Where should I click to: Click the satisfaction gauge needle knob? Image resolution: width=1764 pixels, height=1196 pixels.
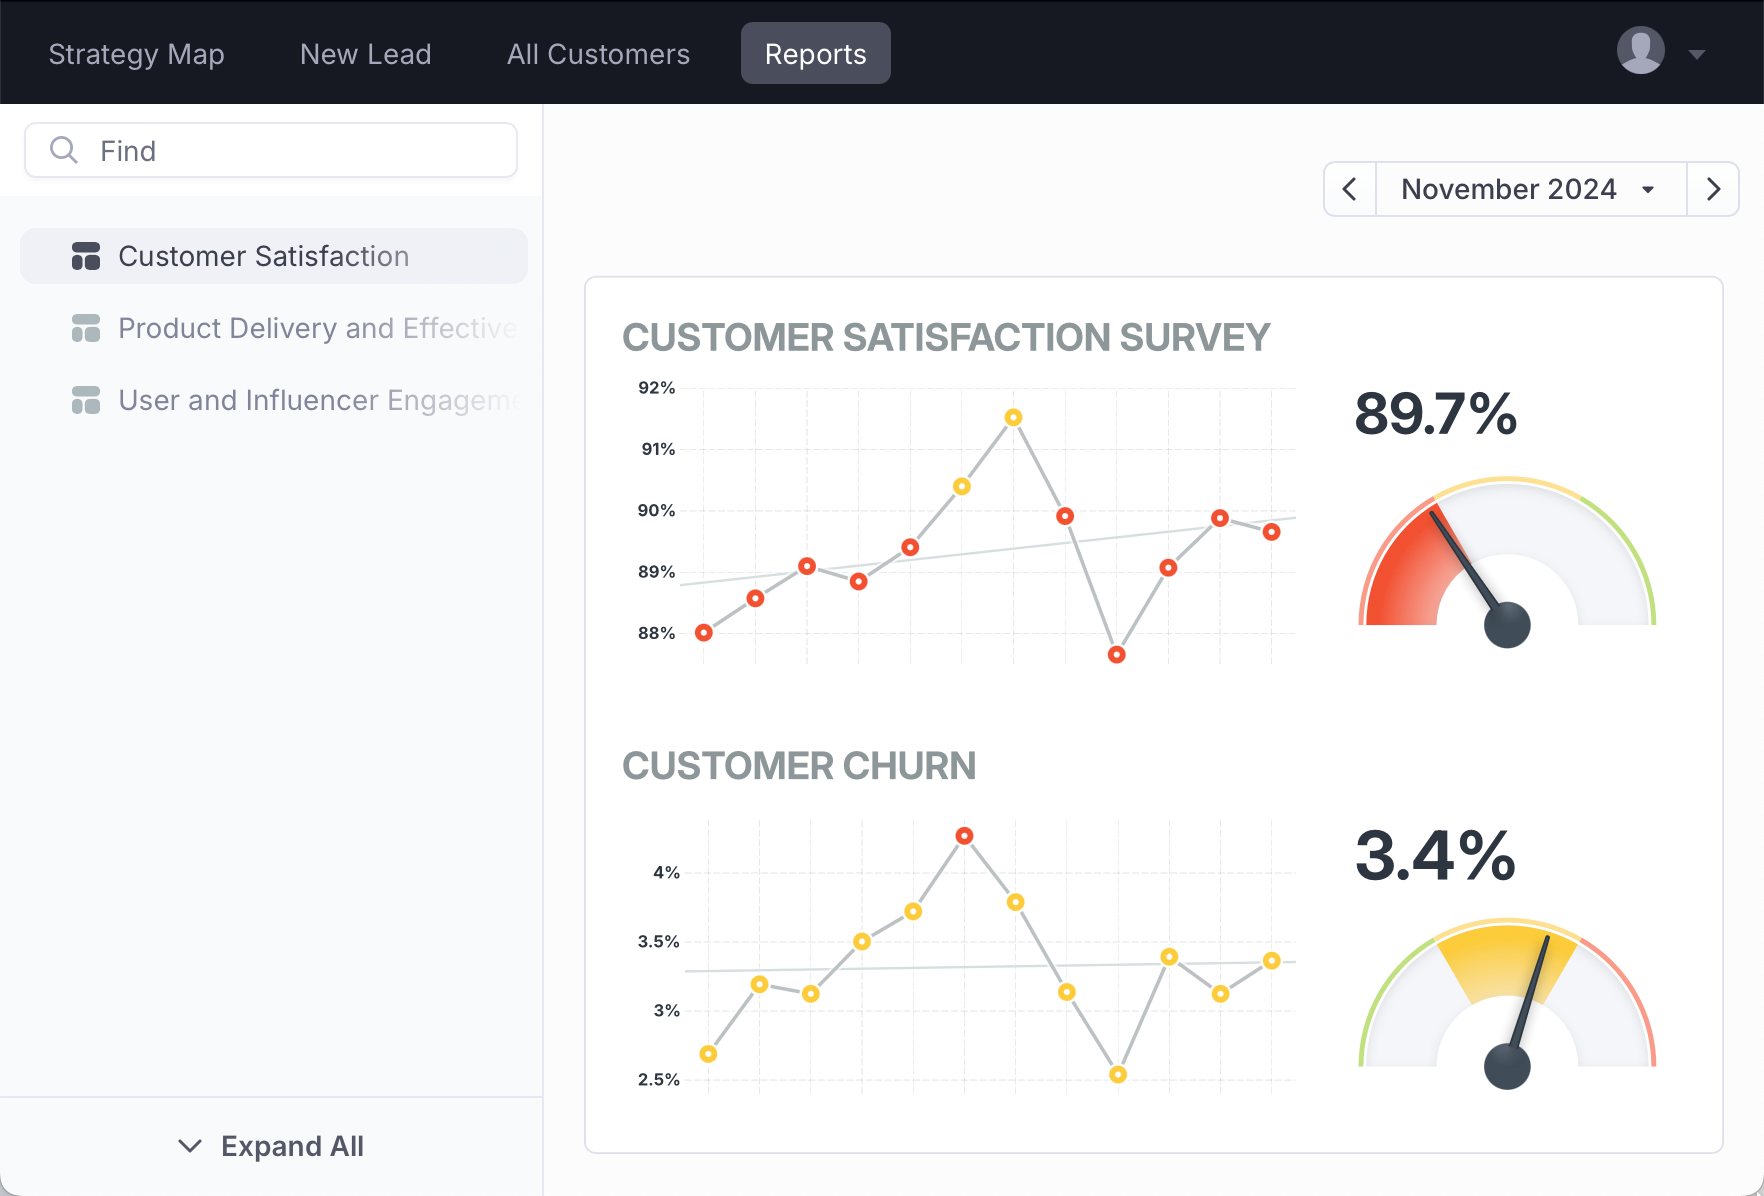click(1507, 625)
